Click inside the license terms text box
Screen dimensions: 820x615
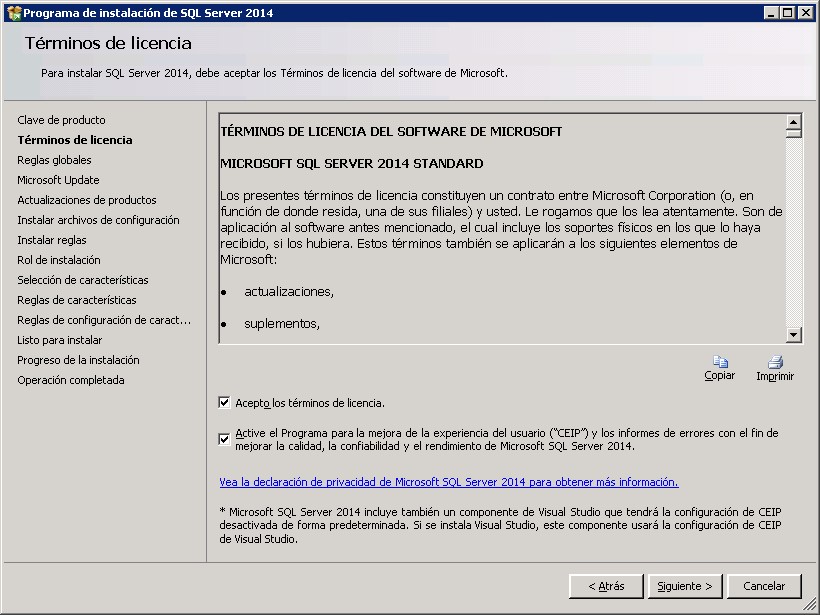500,250
